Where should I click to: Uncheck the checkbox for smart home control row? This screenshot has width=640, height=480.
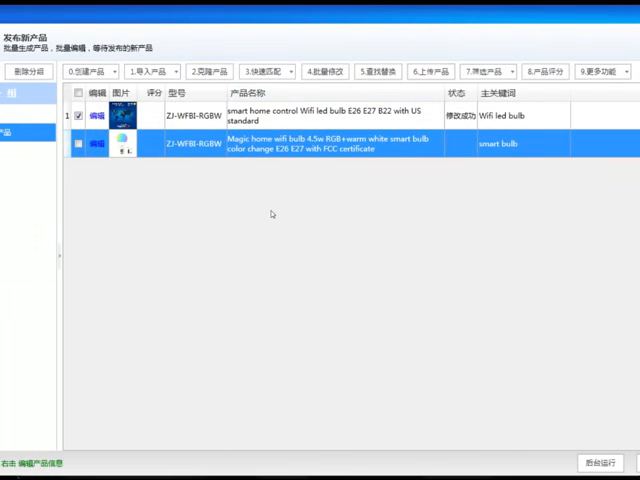pos(78,116)
